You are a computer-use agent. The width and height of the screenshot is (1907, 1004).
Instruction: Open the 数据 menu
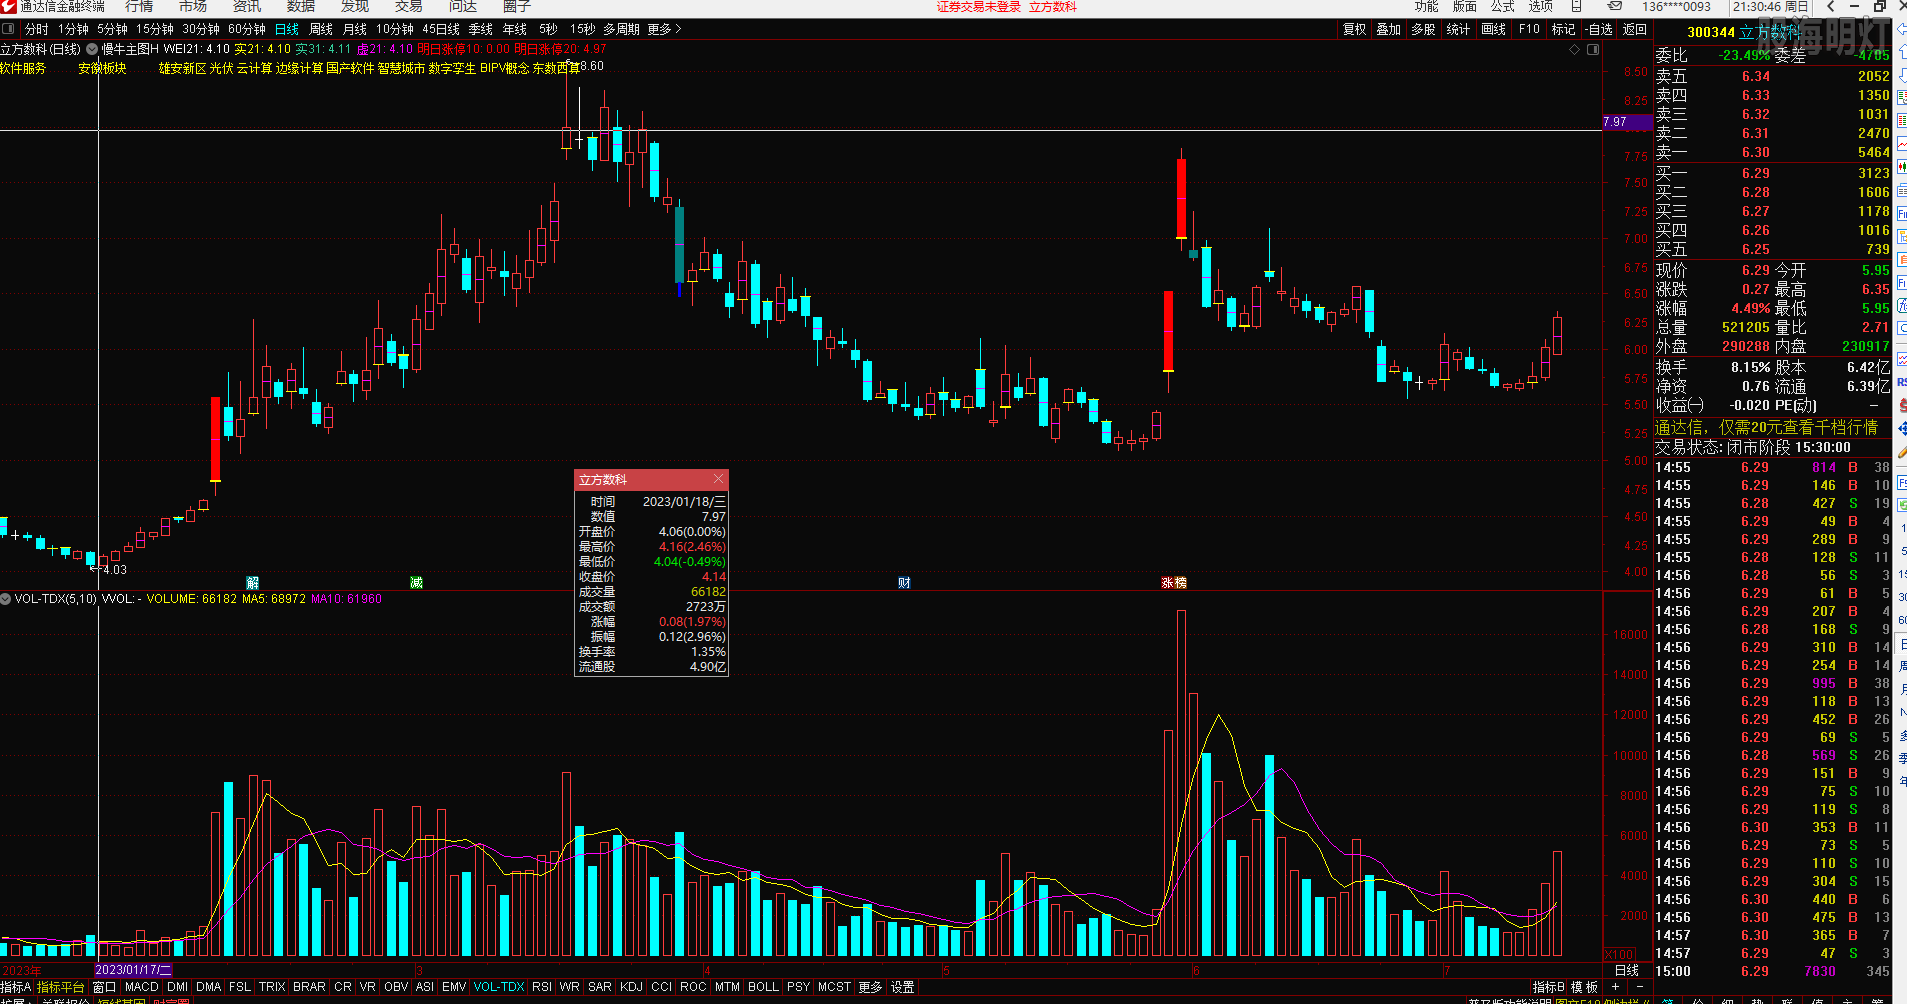(x=301, y=6)
